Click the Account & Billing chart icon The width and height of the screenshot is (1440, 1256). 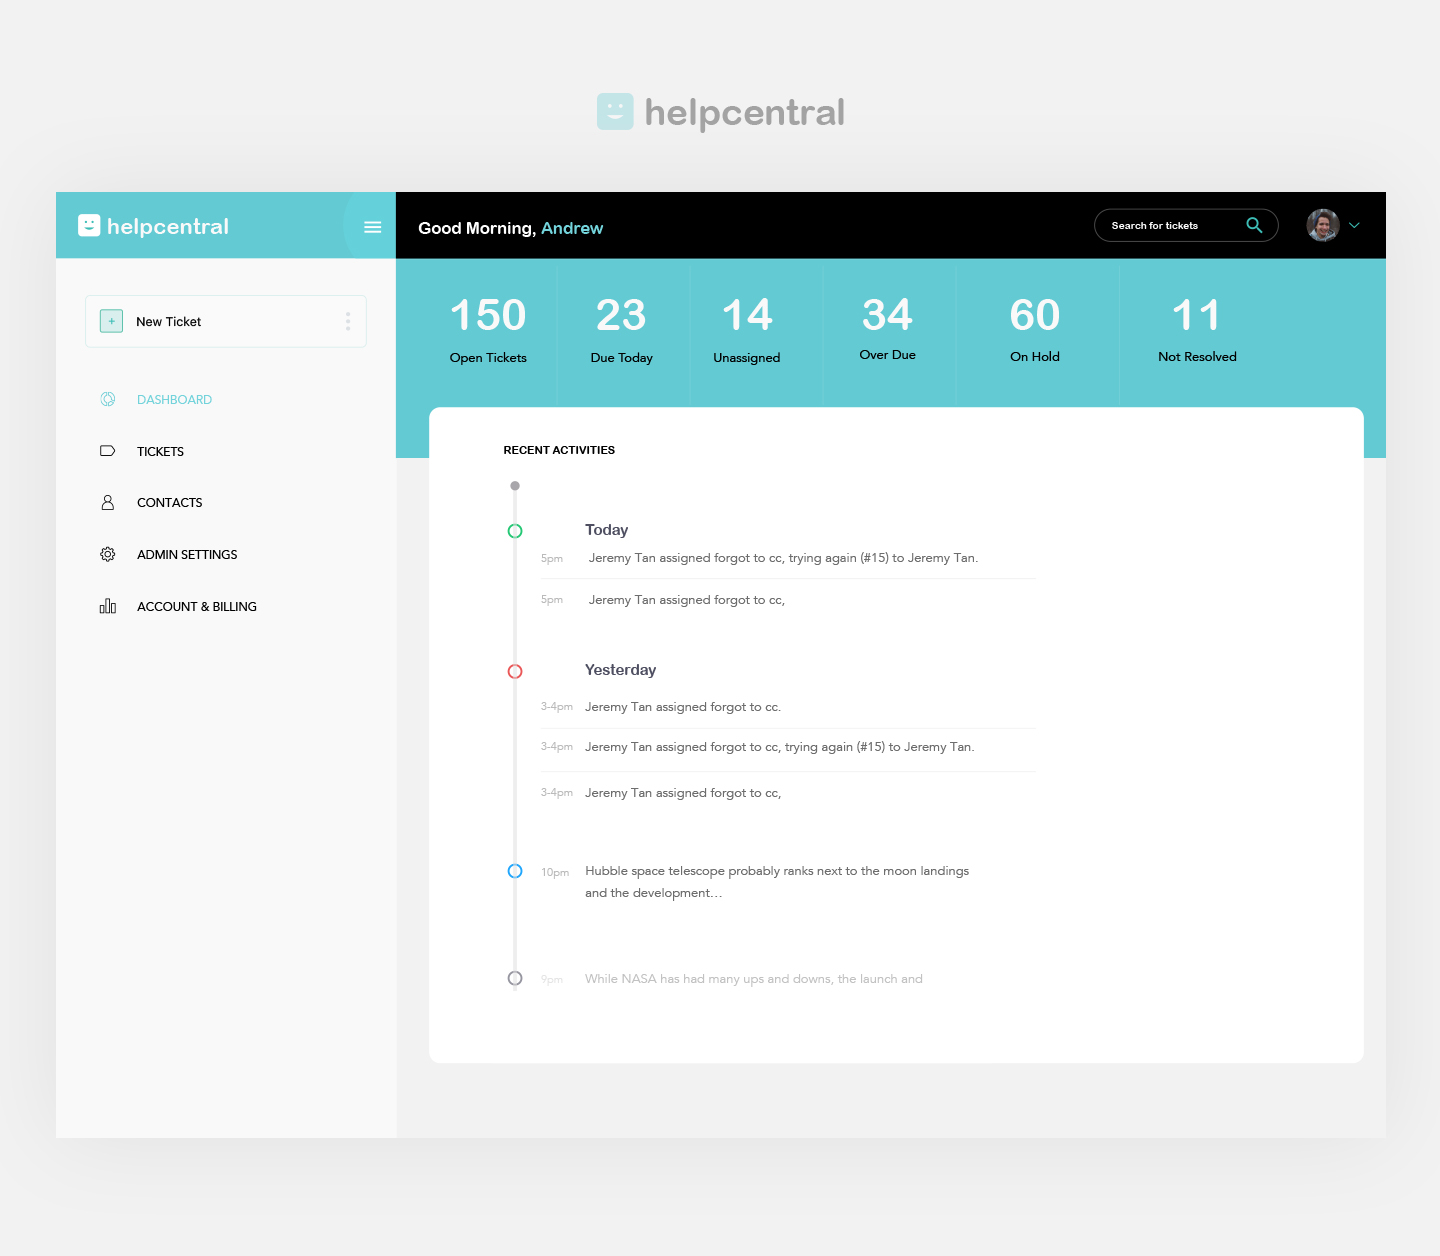tap(108, 606)
